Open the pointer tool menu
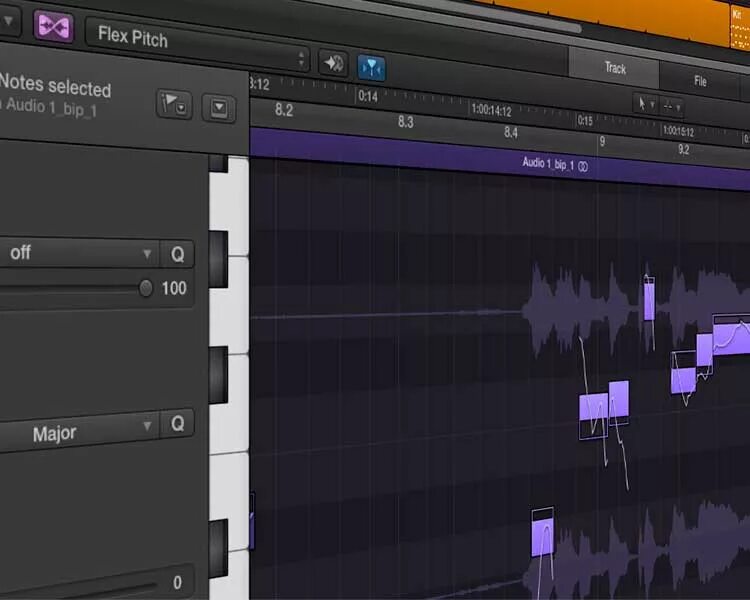750x600 pixels. click(x=645, y=103)
